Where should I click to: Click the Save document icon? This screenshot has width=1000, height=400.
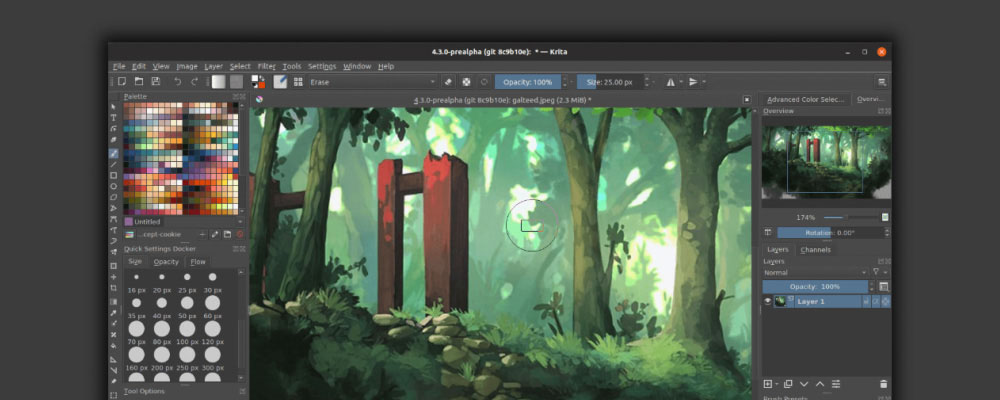[156, 81]
